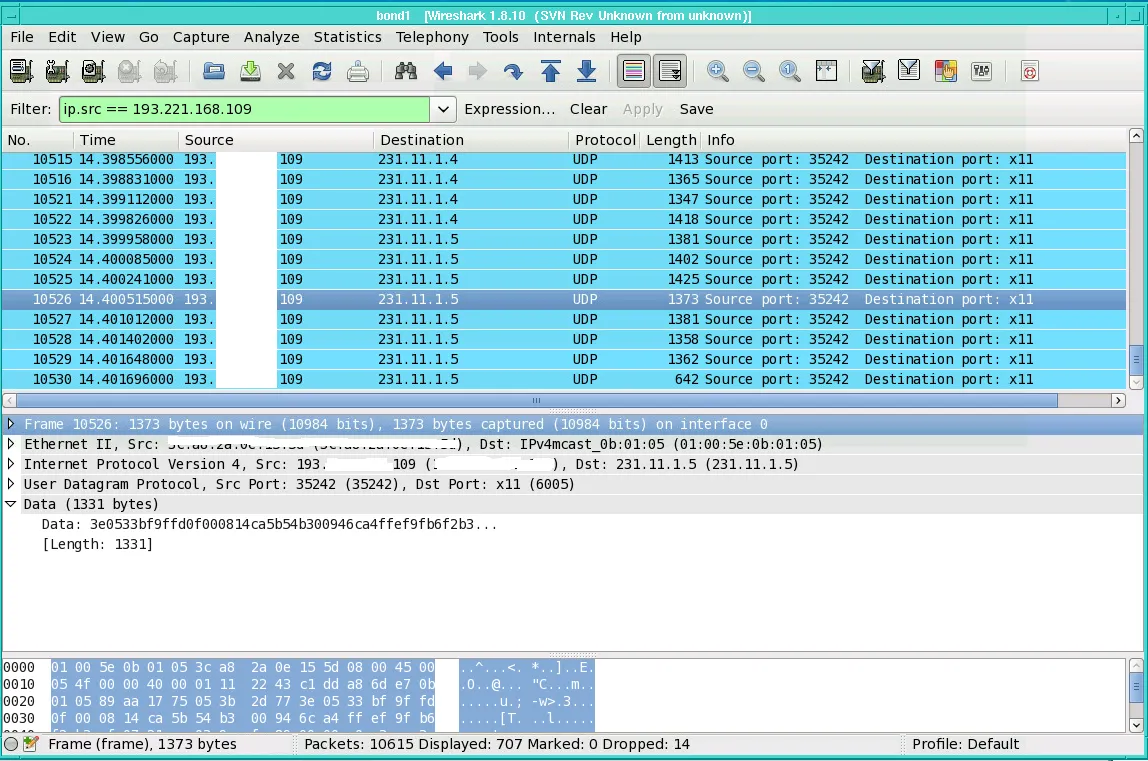Open the View menu
This screenshot has width=1148, height=761.
tap(108, 37)
